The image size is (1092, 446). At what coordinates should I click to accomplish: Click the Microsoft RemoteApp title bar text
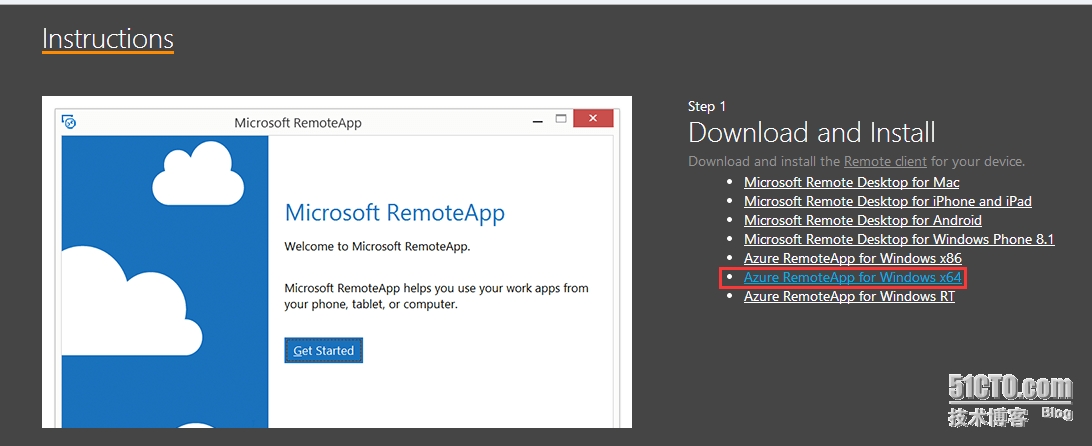click(x=298, y=123)
